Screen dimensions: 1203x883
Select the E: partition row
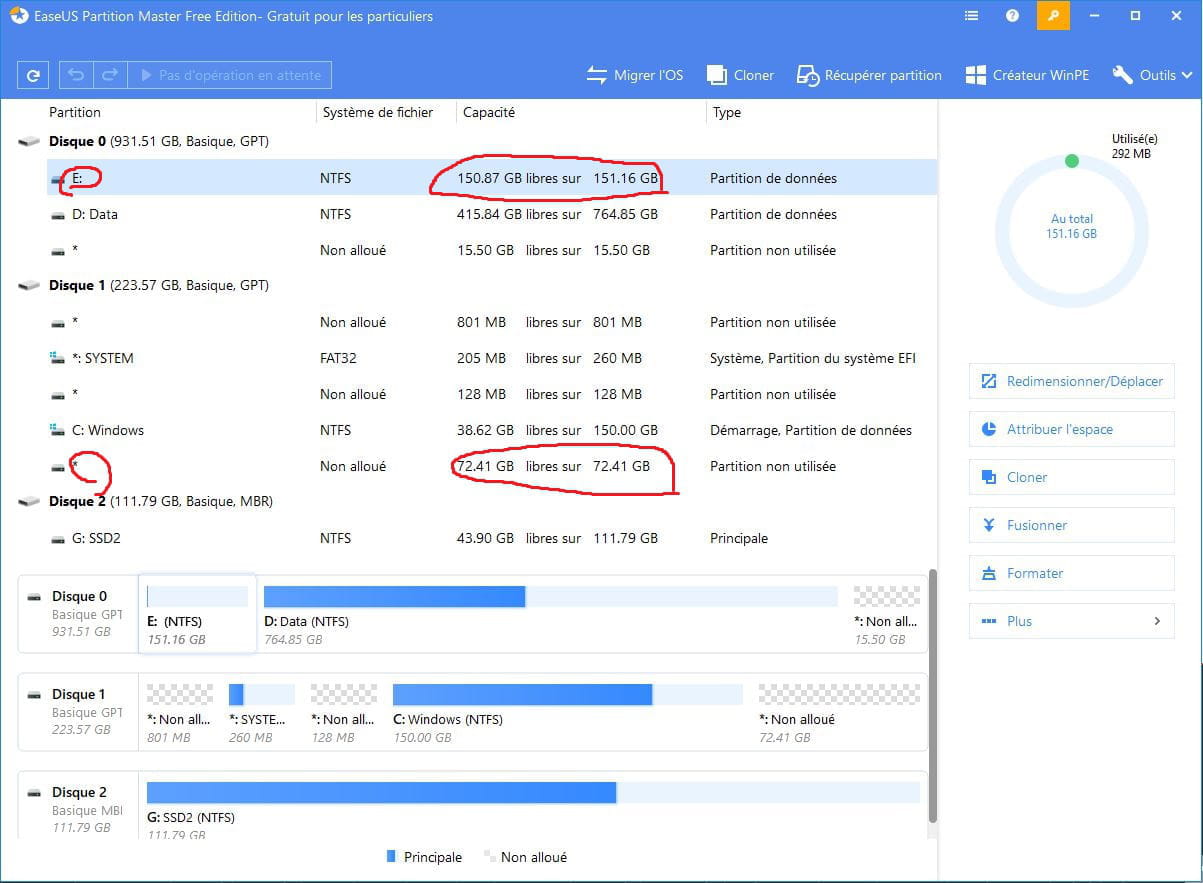(x=491, y=178)
